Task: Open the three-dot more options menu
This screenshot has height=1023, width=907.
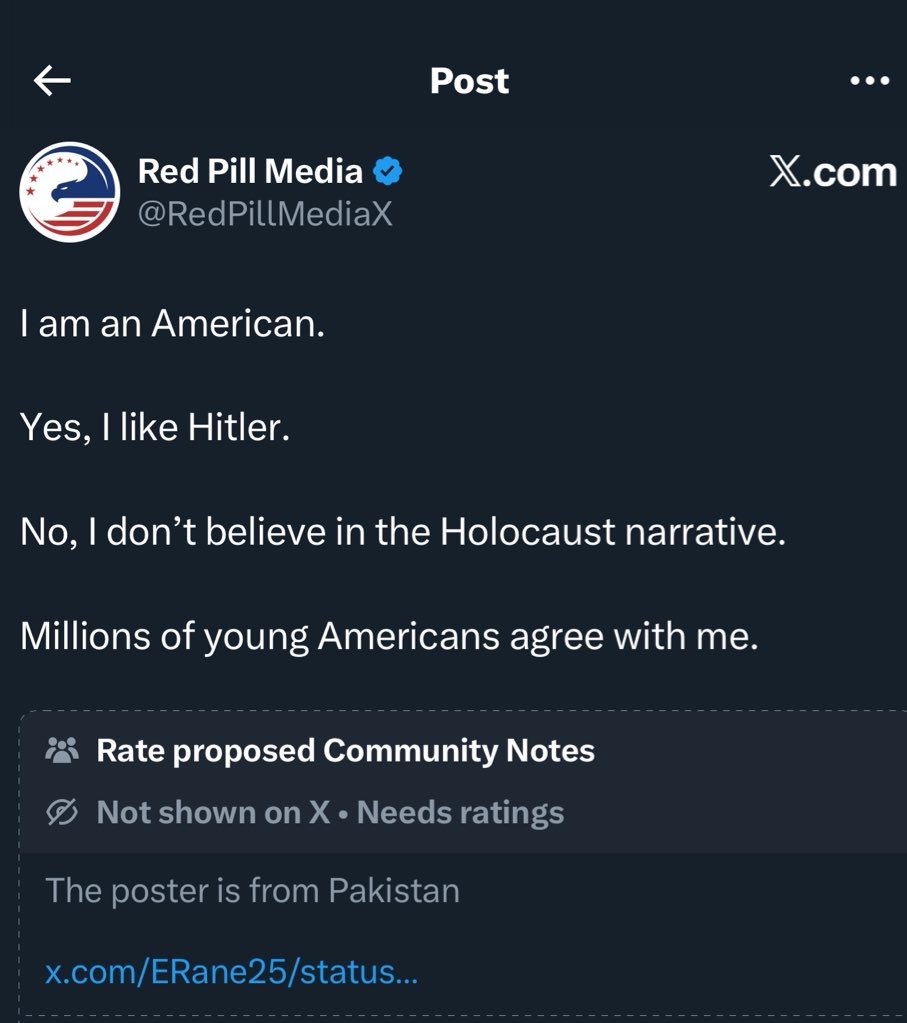Action: (869, 82)
